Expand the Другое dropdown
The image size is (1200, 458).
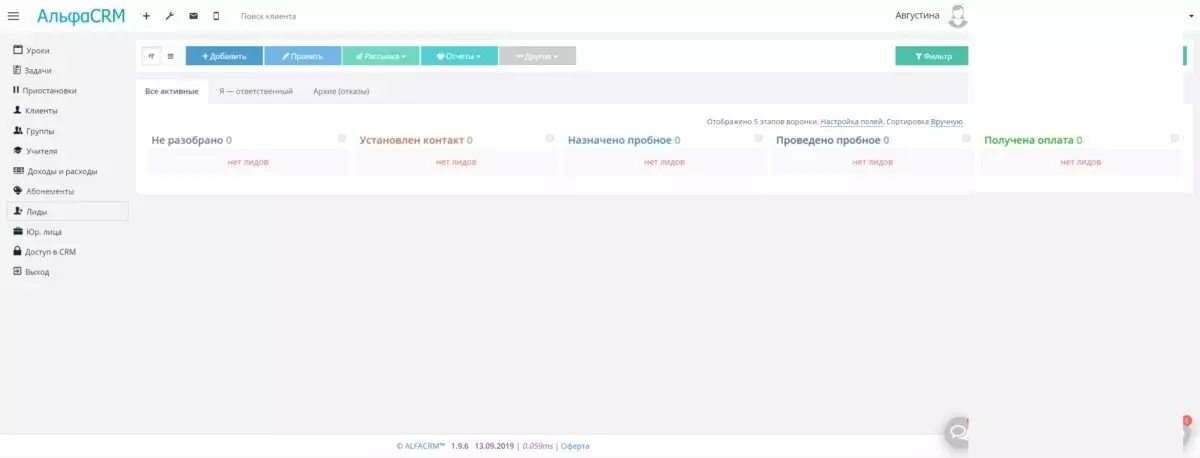click(x=537, y=56)
